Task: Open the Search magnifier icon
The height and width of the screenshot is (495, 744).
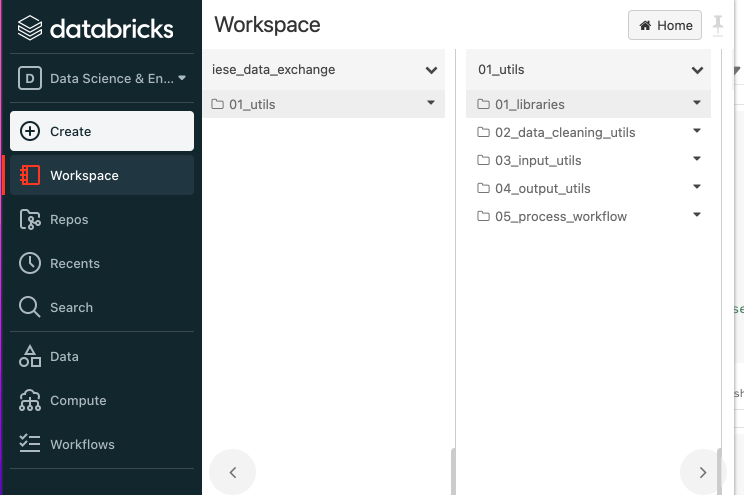Action: (x=30, y=307)
